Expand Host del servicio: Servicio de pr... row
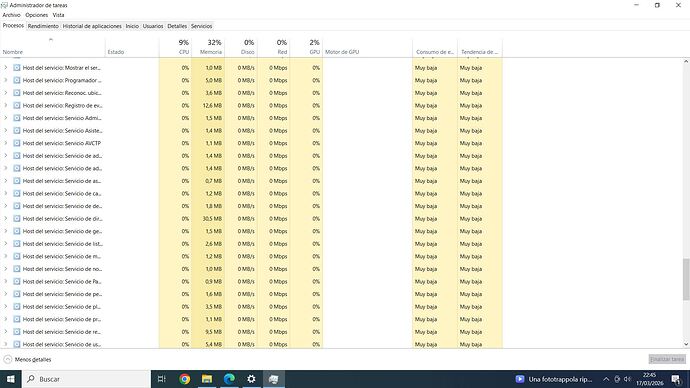Viewport: 690px width, 388px height. click(x=6, y=319)
